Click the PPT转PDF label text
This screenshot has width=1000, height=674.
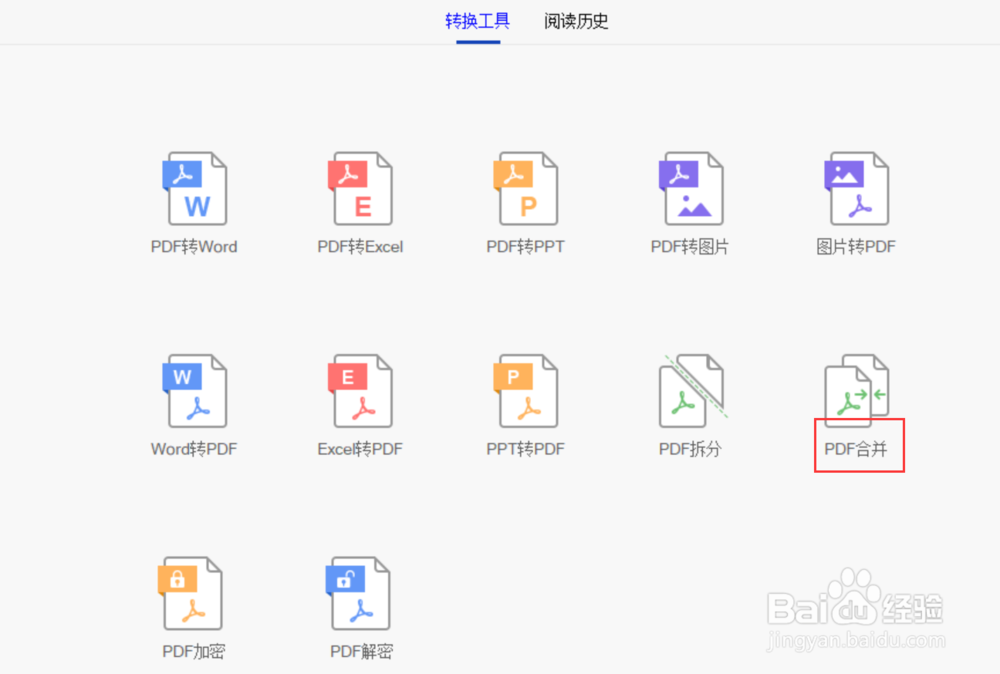[x=526, y=449]
